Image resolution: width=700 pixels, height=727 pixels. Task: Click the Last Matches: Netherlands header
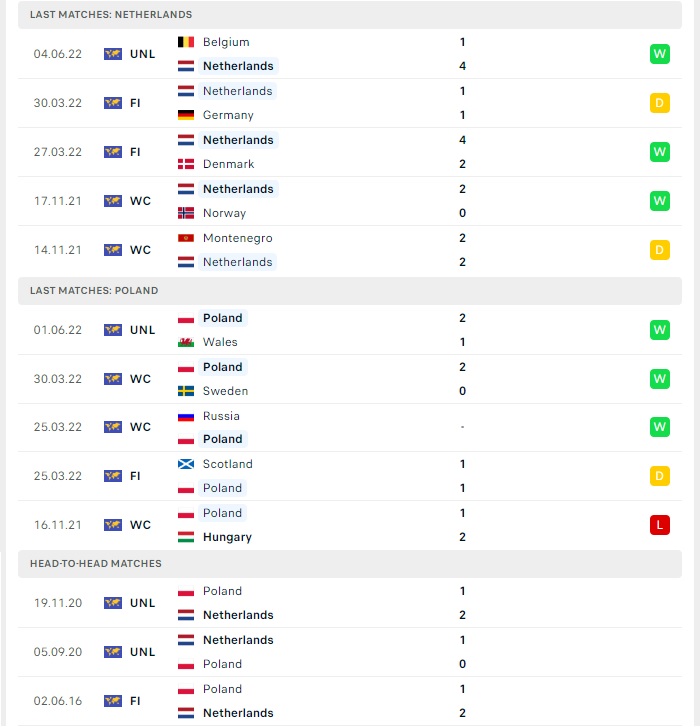[x=350, y=14]
